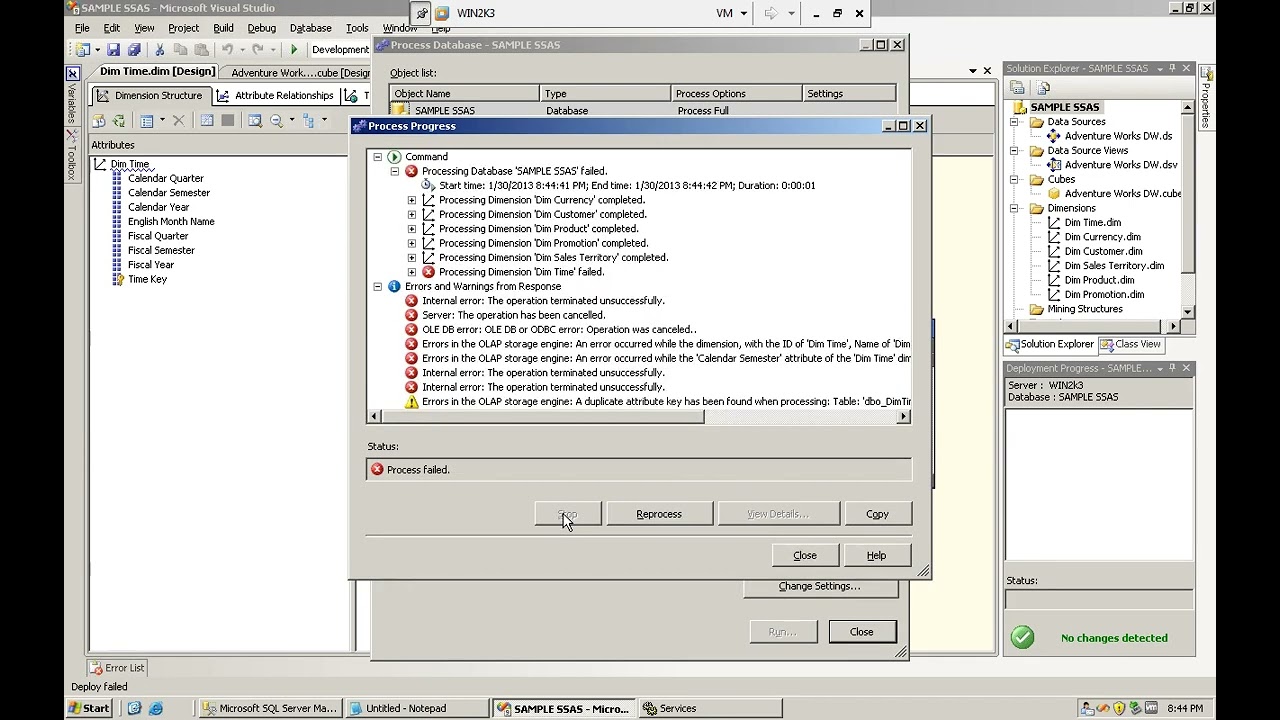
Task: Open the File menu
Action: 82,28
